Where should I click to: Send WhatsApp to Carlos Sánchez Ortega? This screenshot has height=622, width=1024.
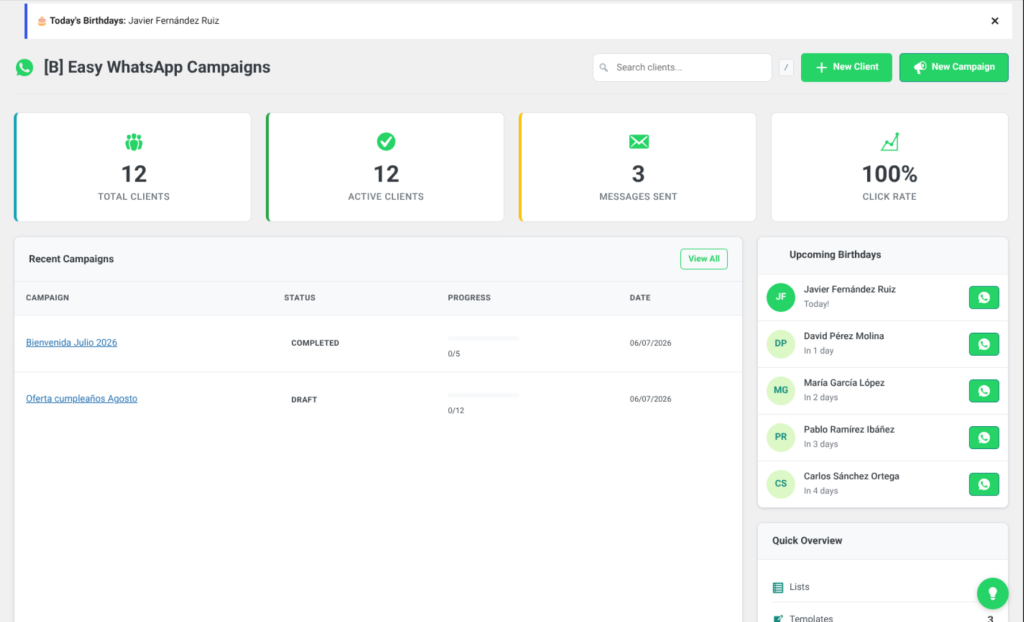[x=984, y=484]
